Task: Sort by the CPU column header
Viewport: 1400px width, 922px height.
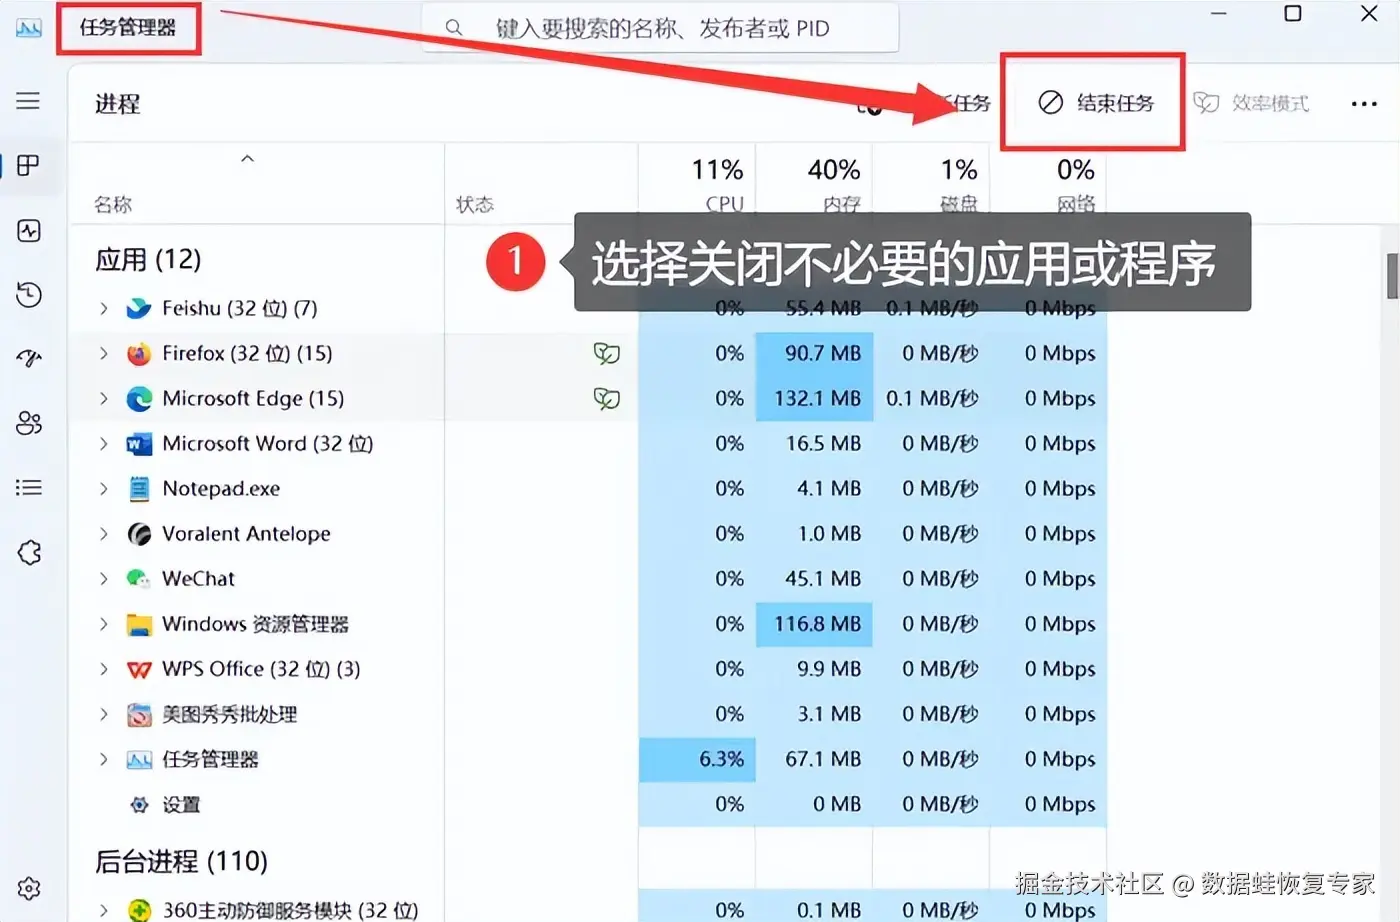Action: pyautogui.click(x=697, y=184)
